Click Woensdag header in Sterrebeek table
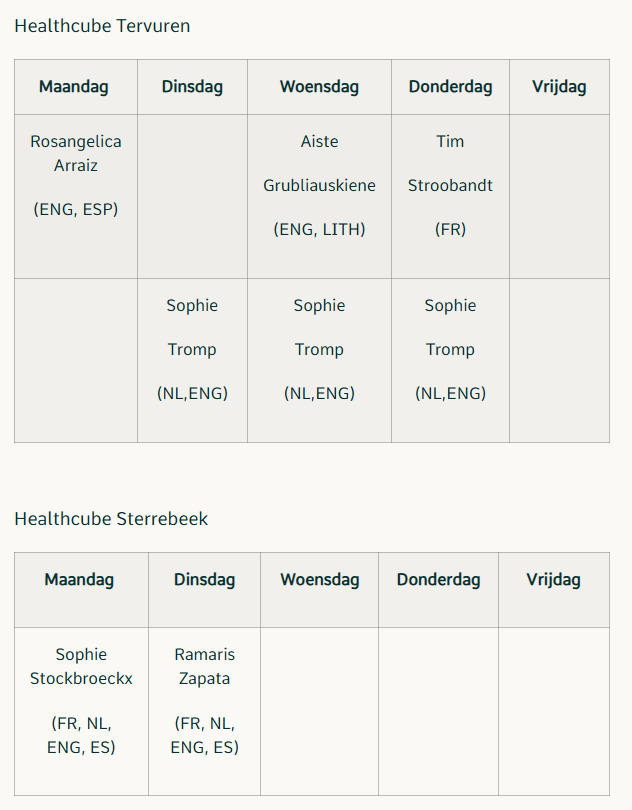The image size is (632, 810). pos(319,590)
